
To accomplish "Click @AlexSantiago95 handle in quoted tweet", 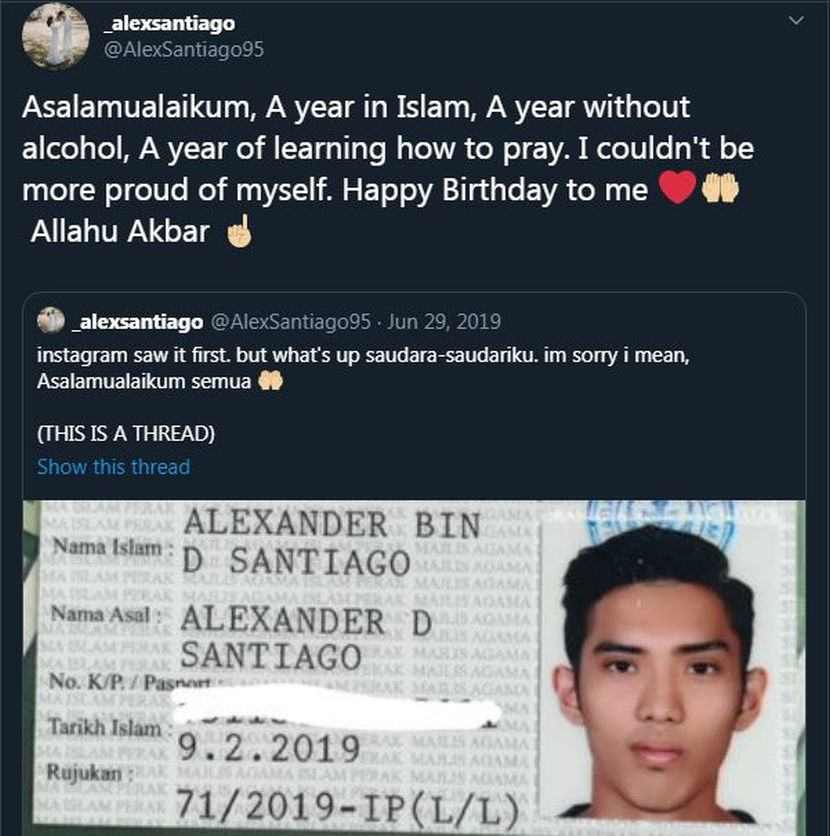I will pos(291,321).
